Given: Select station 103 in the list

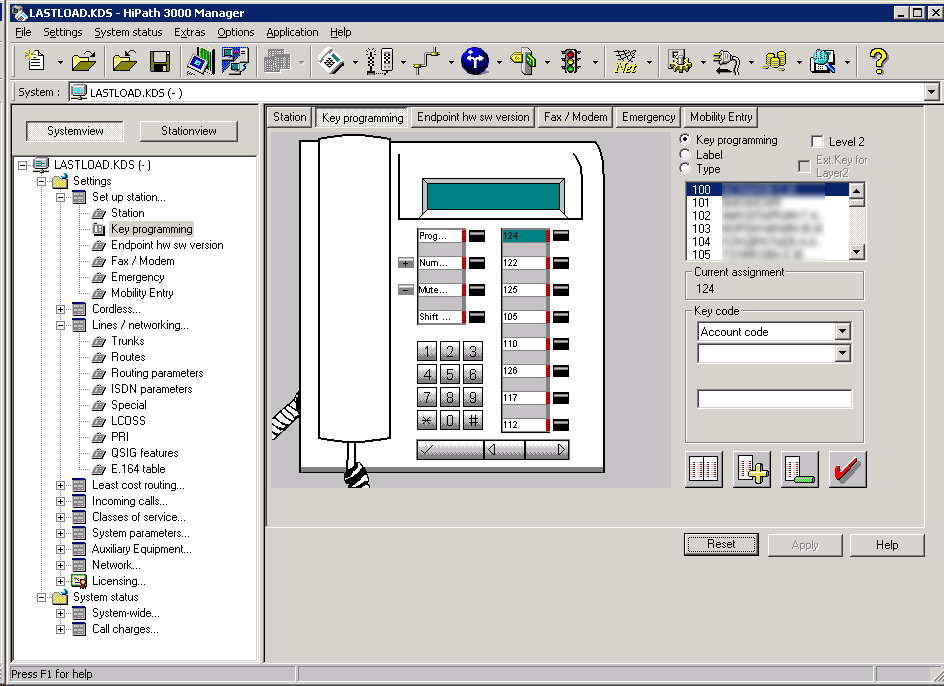Looking at the screenshot, I should coord(766,228).
